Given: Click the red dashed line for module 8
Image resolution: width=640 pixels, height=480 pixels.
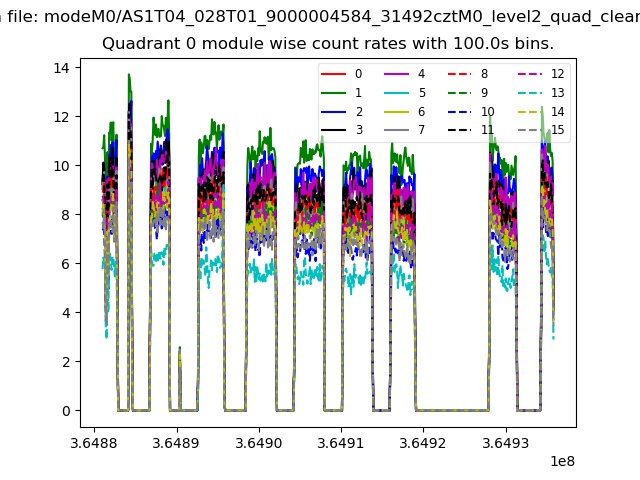Looking at the screenshot, I should pos(461,74).
